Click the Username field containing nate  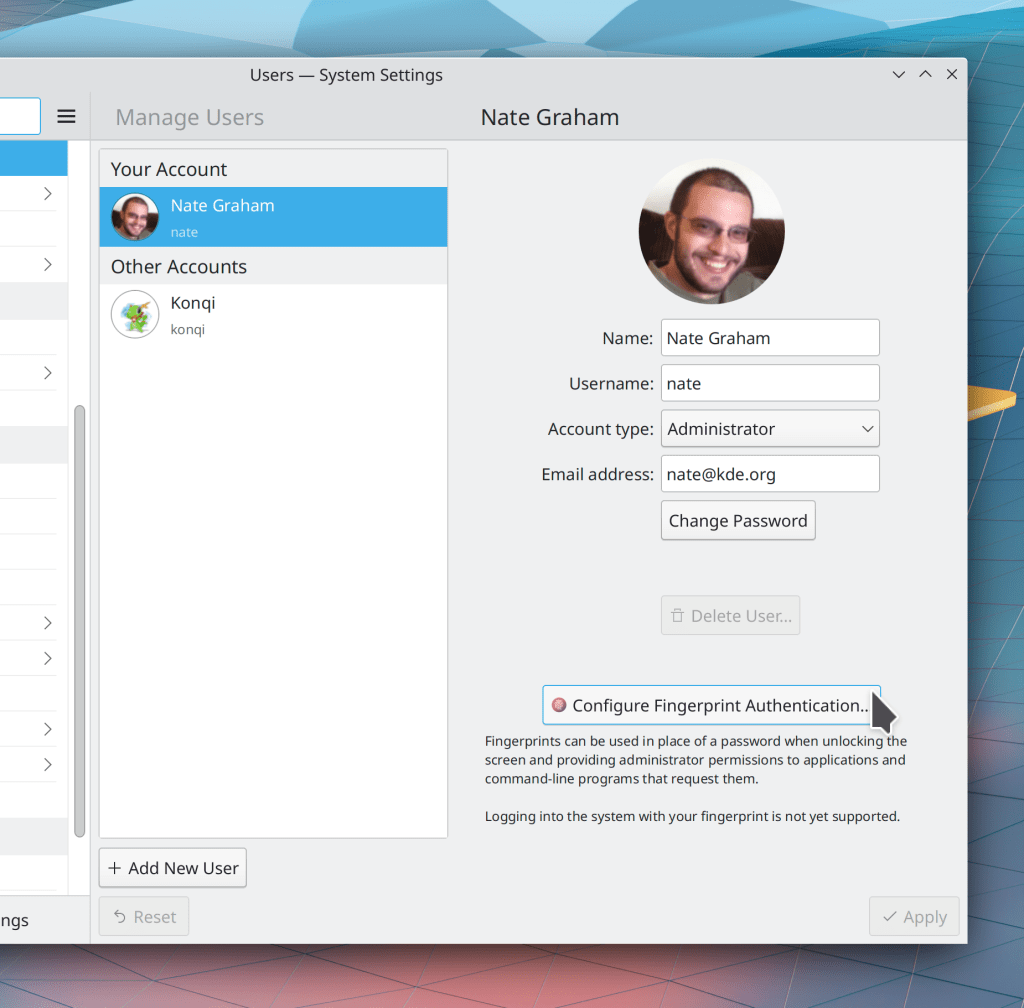(769, 383)
